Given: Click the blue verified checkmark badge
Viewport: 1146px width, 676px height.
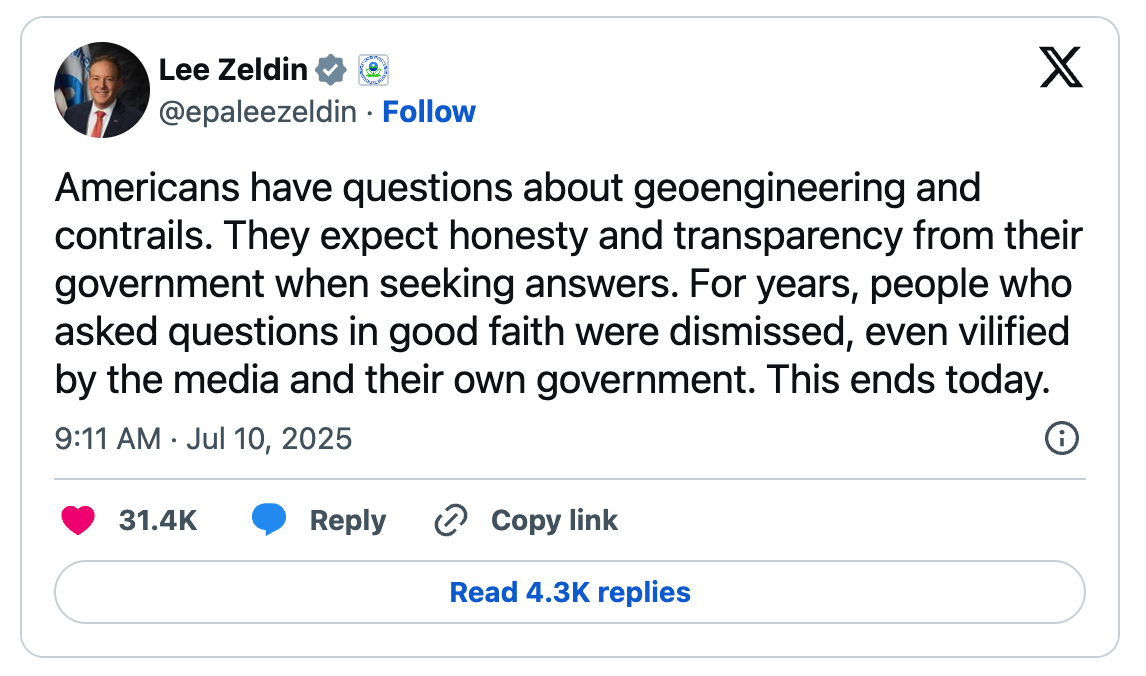Looking at the screenshot, I should pyautogui.click(x=332, y=69).
